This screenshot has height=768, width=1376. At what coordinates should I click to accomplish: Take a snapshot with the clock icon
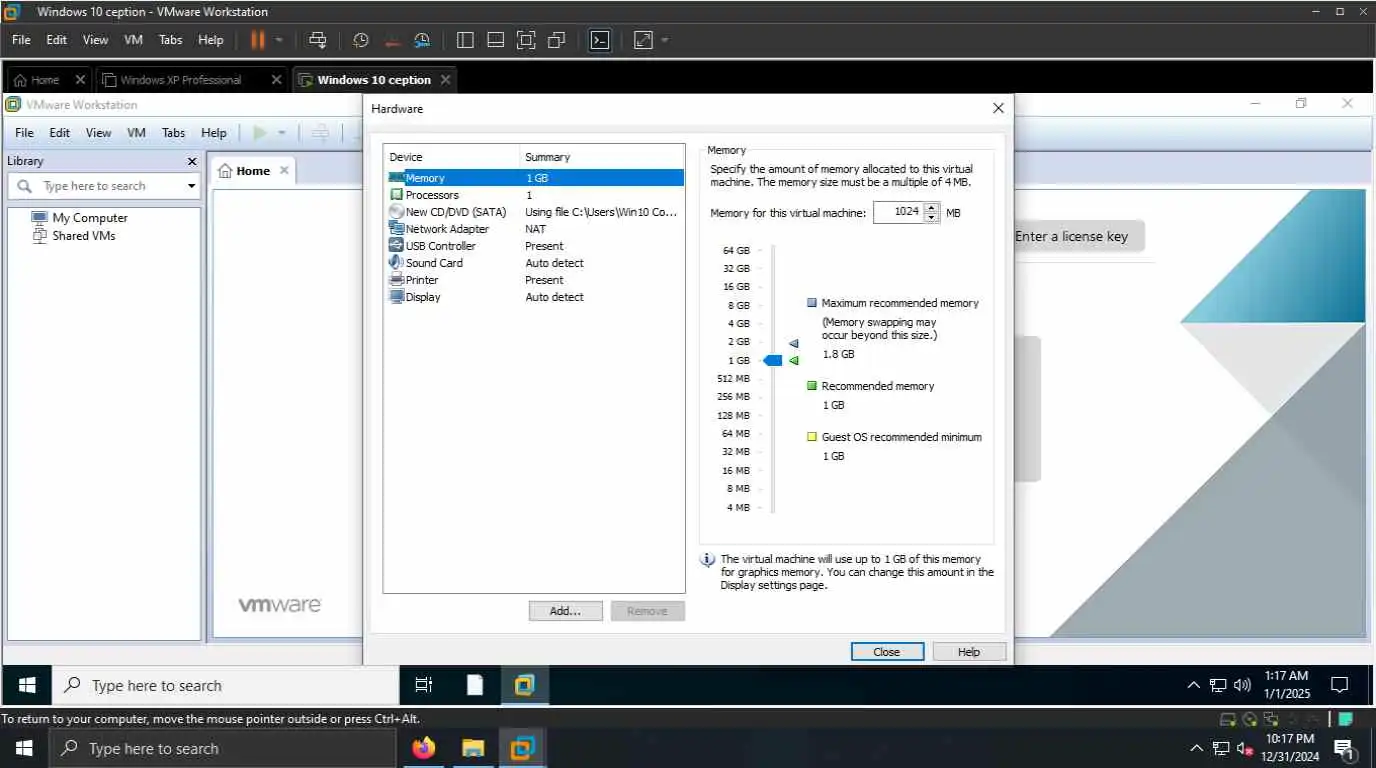(x=361, y=40)
